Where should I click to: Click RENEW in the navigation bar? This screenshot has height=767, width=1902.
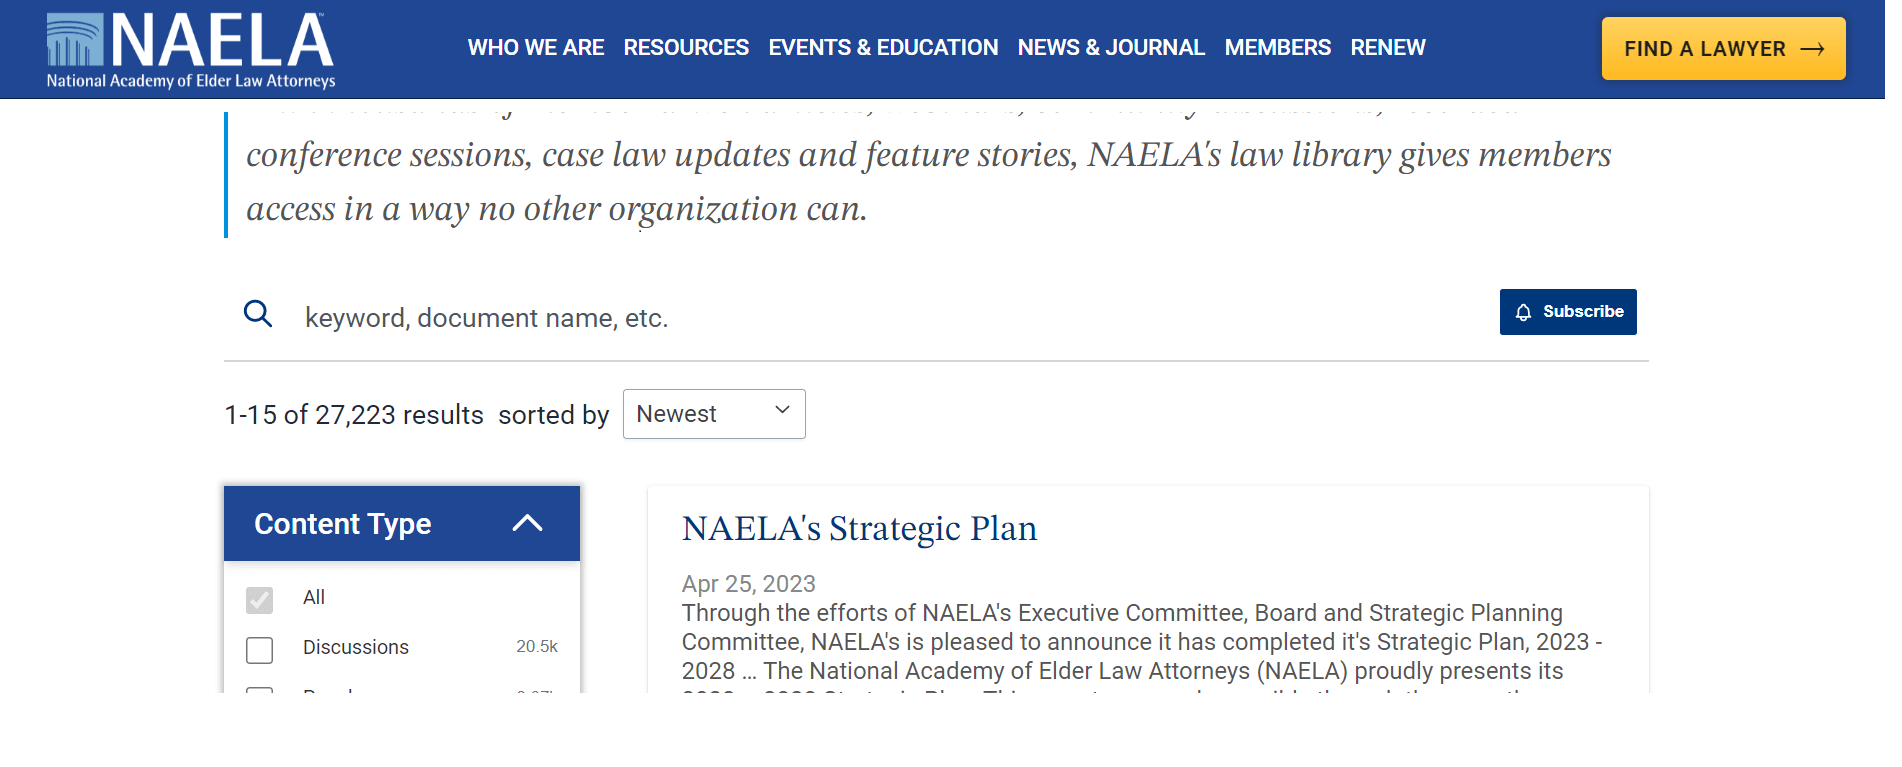pyautogui.click(x=1387, y=47)
